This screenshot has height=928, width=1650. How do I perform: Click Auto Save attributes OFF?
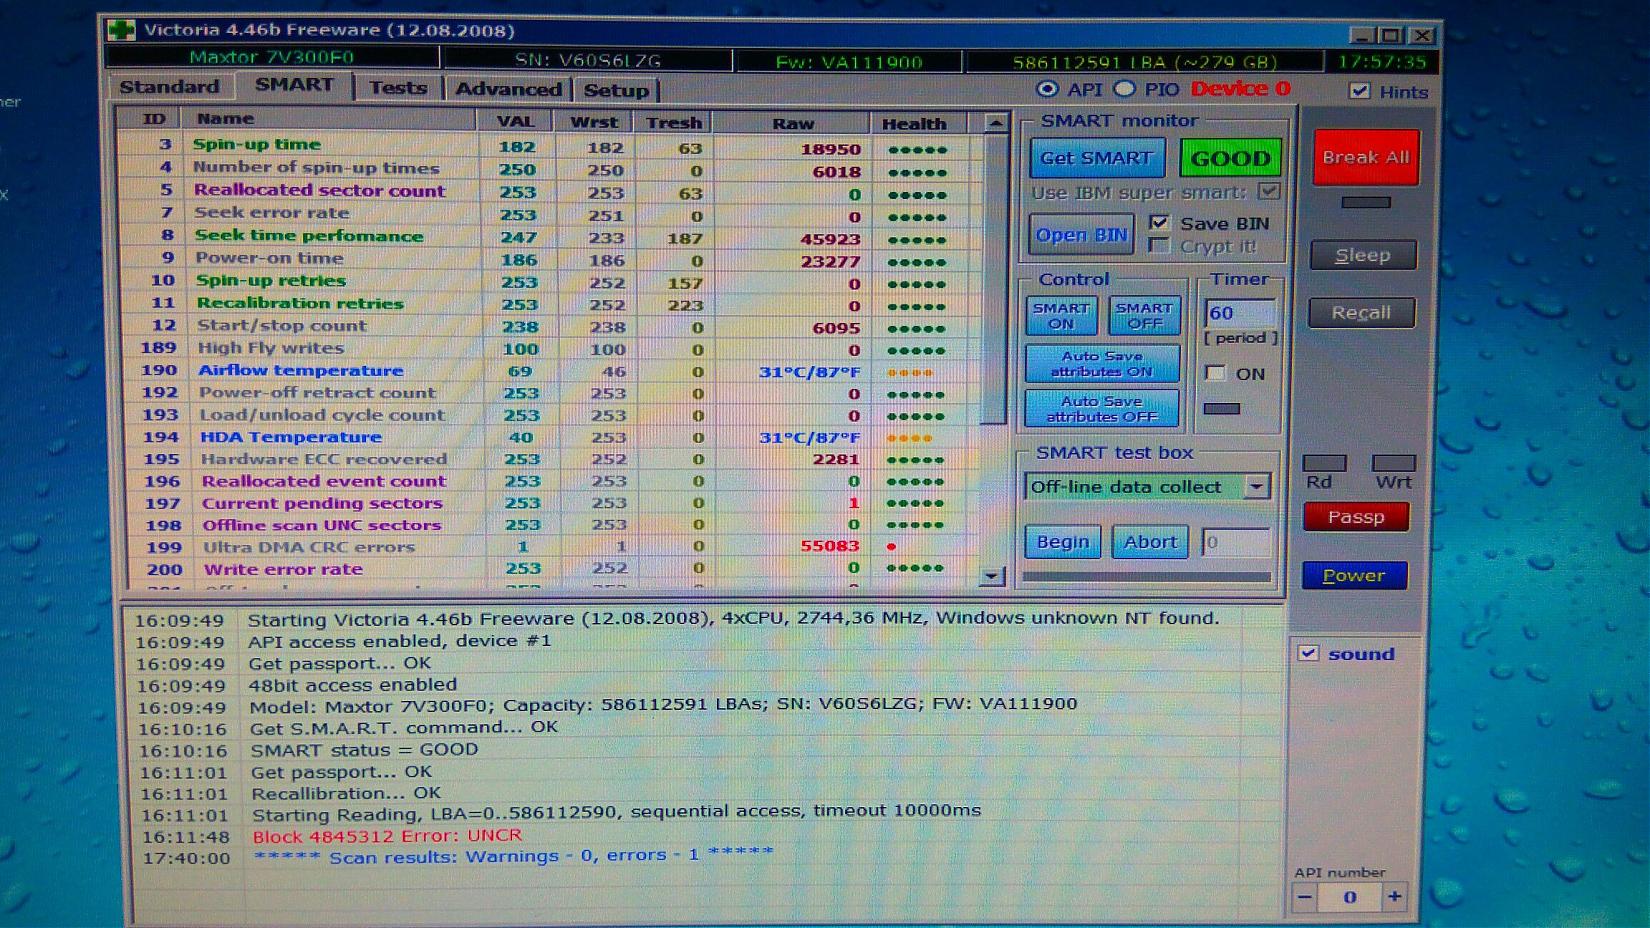click(x=1102, y=409)
